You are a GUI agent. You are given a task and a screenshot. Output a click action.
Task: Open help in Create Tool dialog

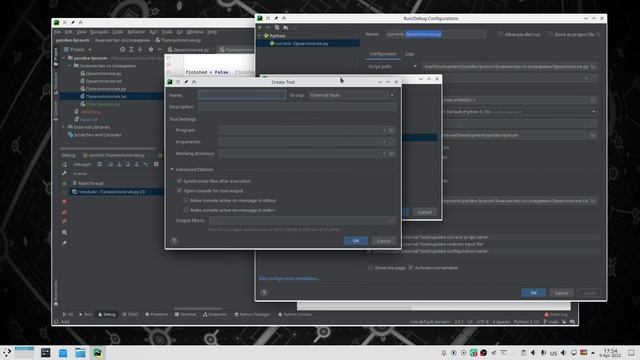point(174,241)
